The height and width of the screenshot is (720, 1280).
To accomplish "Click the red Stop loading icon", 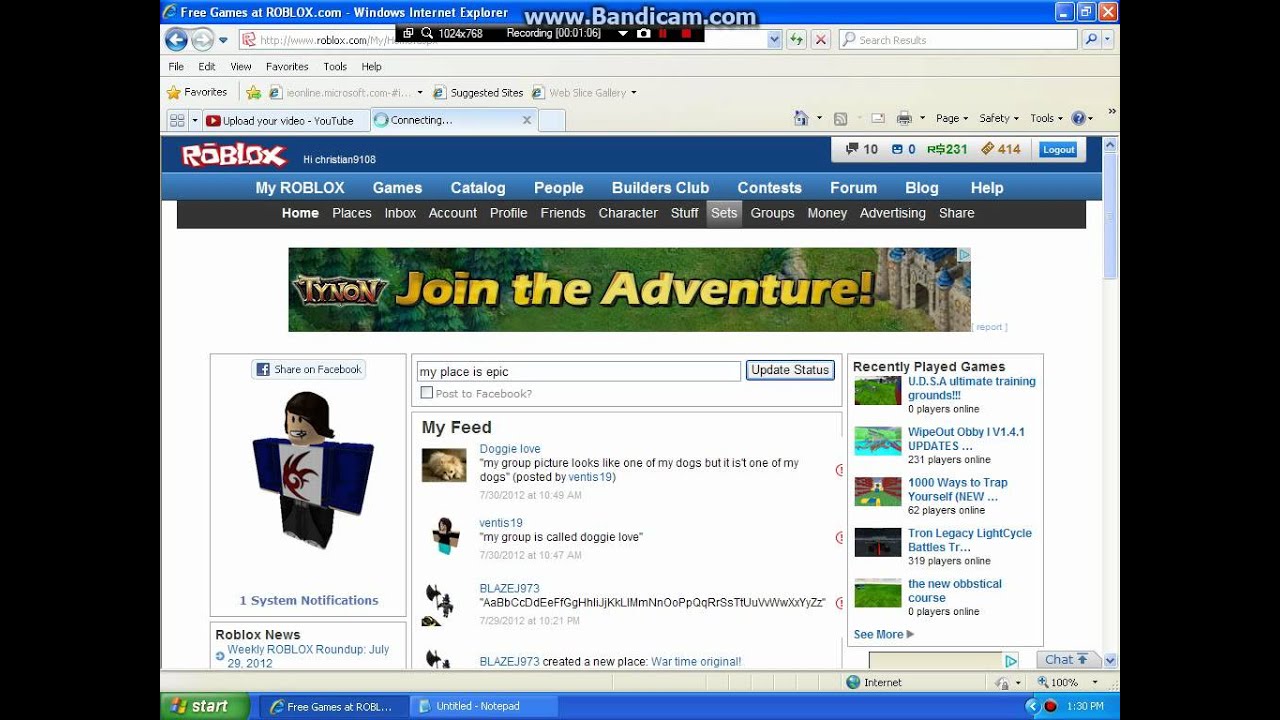I will [821, 40].
